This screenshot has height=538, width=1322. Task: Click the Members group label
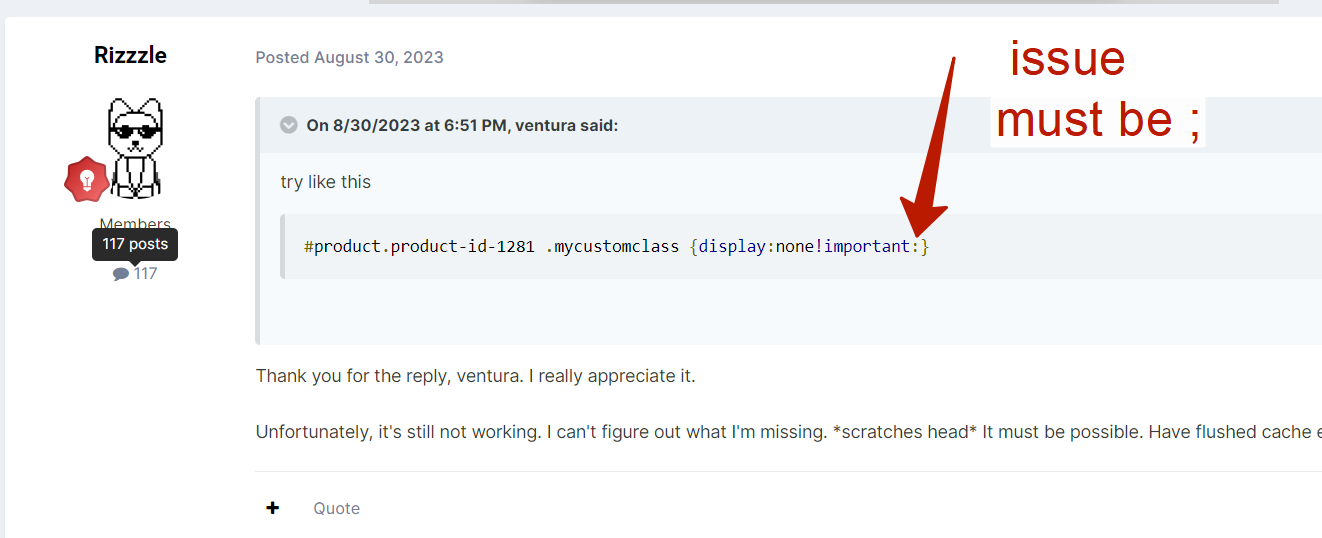pyautogui.click(x=134, y=224)
